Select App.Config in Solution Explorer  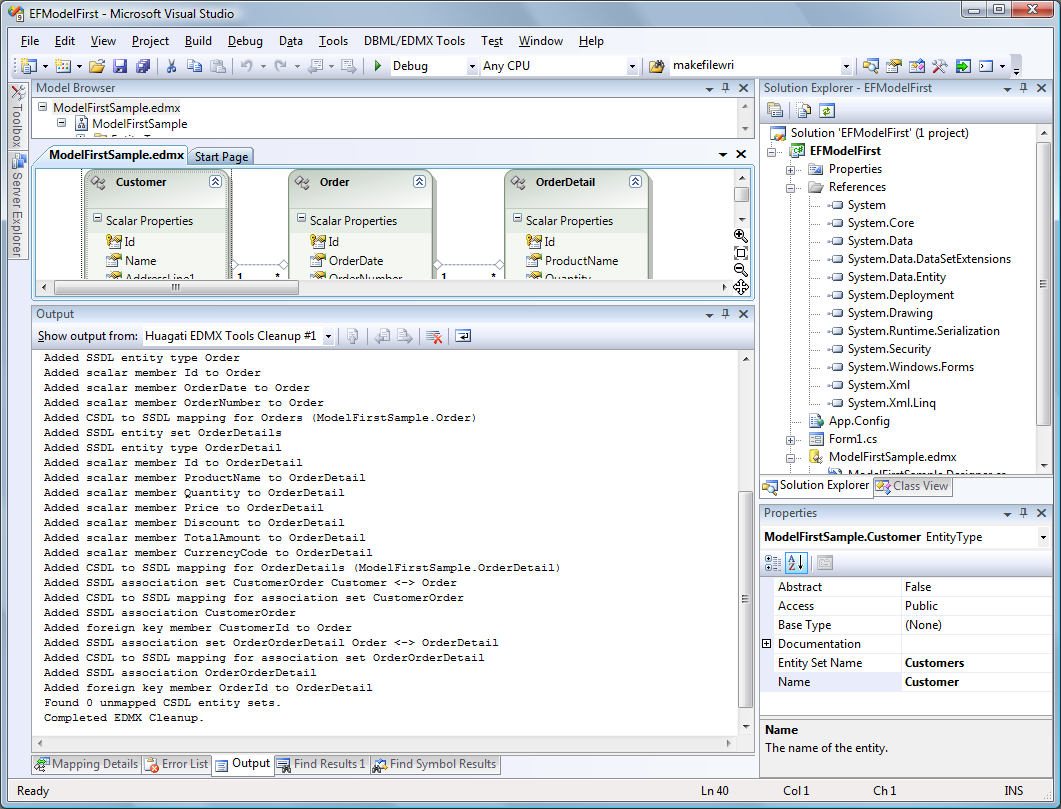point(859,421)
